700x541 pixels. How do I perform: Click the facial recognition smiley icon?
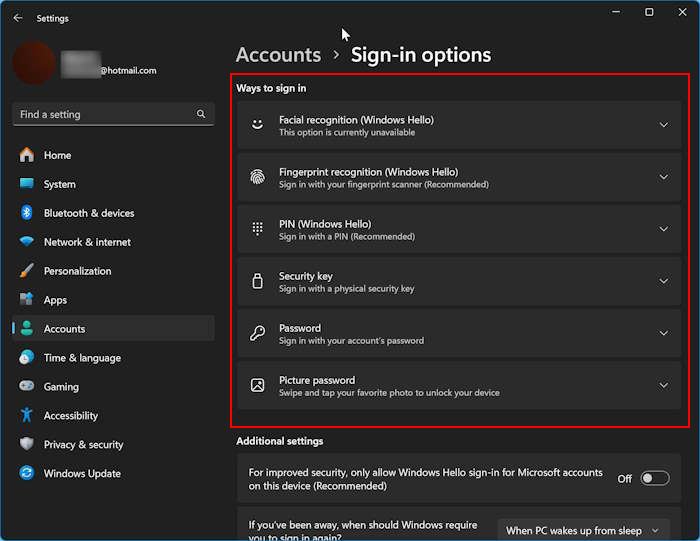click(x=258, y=125)
